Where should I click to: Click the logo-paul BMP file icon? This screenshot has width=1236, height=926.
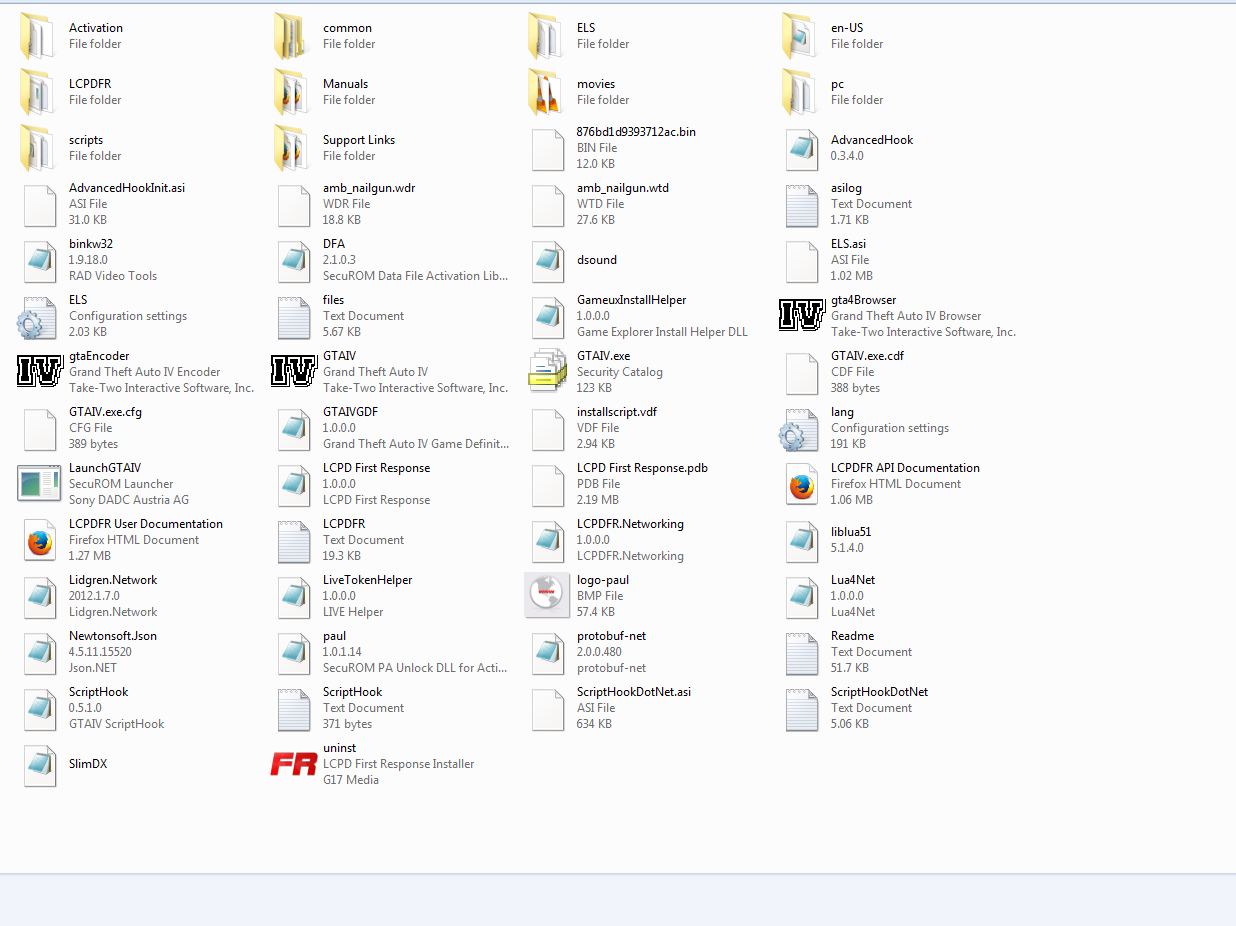pyautogui.click(x=548, y=595)
